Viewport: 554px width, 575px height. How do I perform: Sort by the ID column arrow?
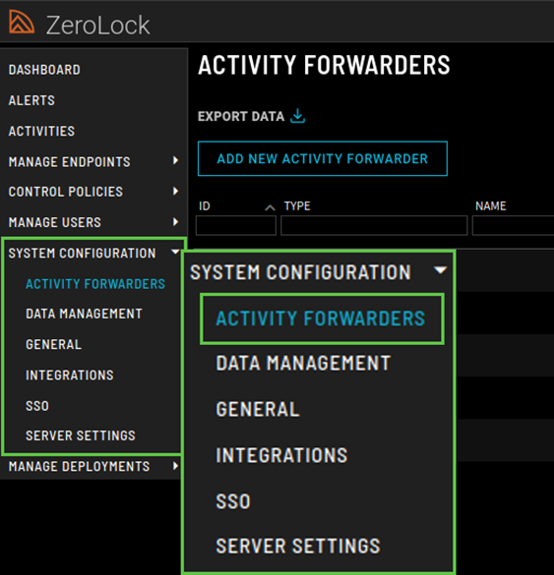pyautogui.click(x=270, y=208)
